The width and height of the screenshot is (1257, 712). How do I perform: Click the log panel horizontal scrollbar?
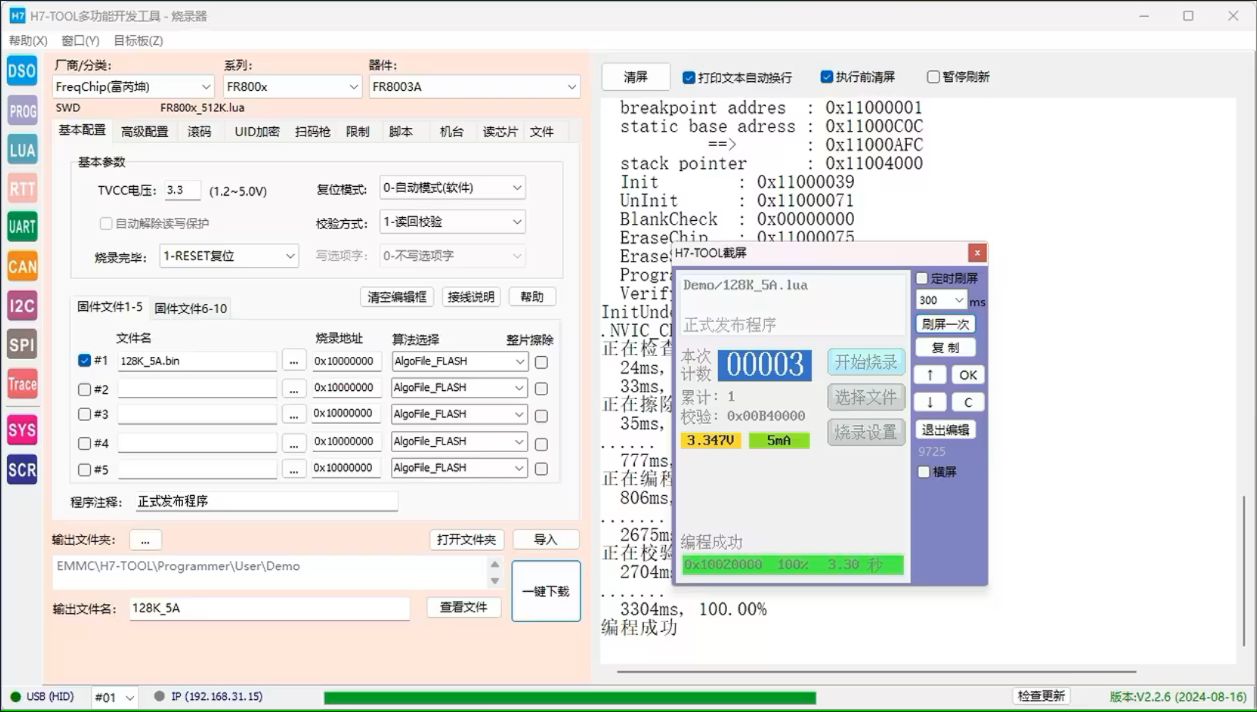click(x=876, y=672)
